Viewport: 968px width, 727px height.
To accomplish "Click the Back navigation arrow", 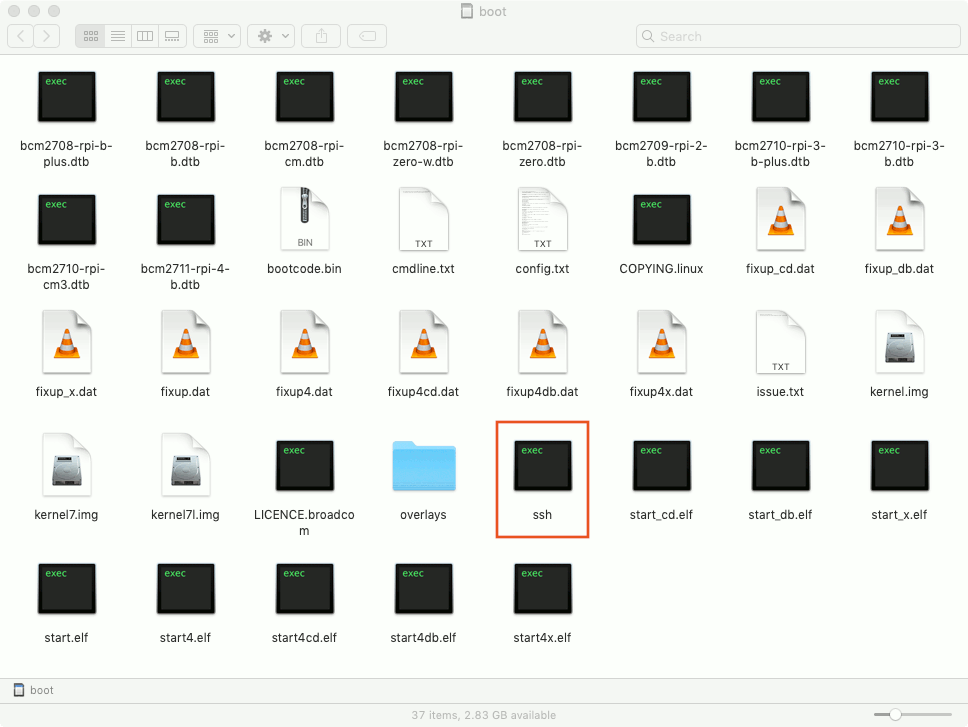I will [20, 35].
